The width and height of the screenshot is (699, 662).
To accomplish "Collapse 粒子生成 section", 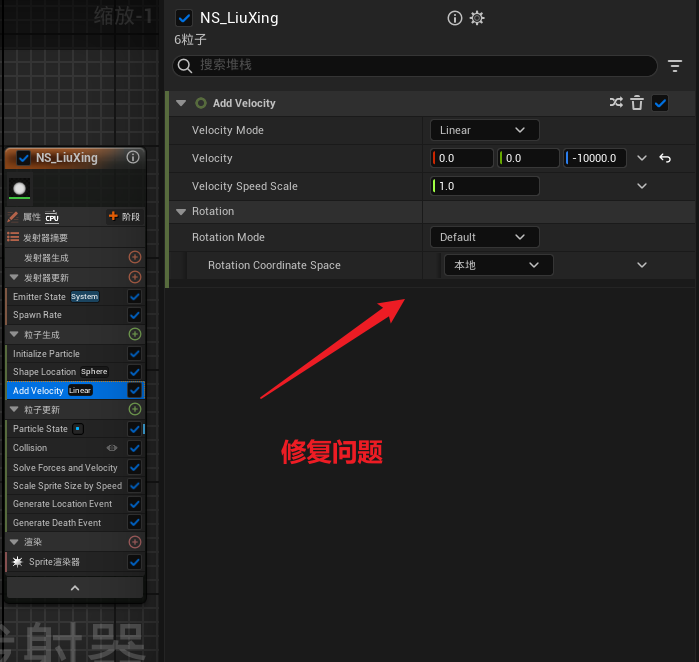I will click(14, 334).
